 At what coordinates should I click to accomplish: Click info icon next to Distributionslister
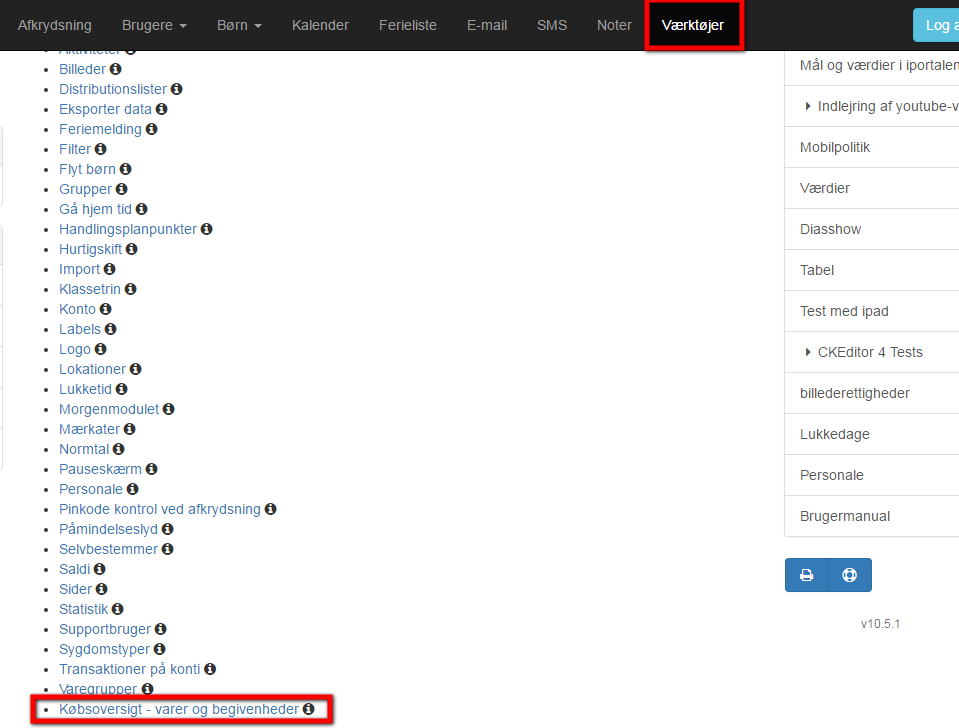tap(177, 89)
